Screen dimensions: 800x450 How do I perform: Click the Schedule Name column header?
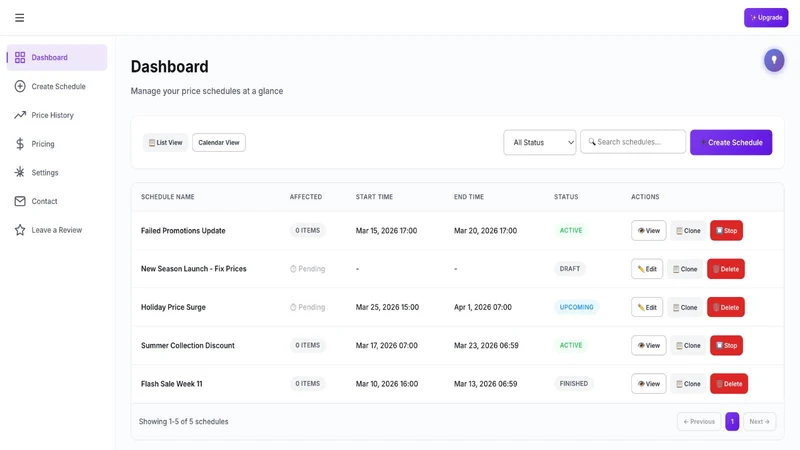(168, 196)
